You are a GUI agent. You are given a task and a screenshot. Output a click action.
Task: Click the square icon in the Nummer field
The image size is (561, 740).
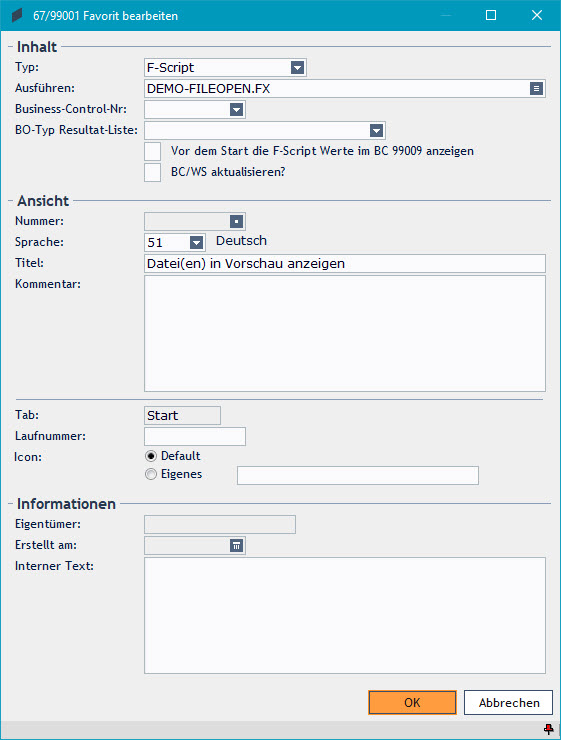click(236, 221)
